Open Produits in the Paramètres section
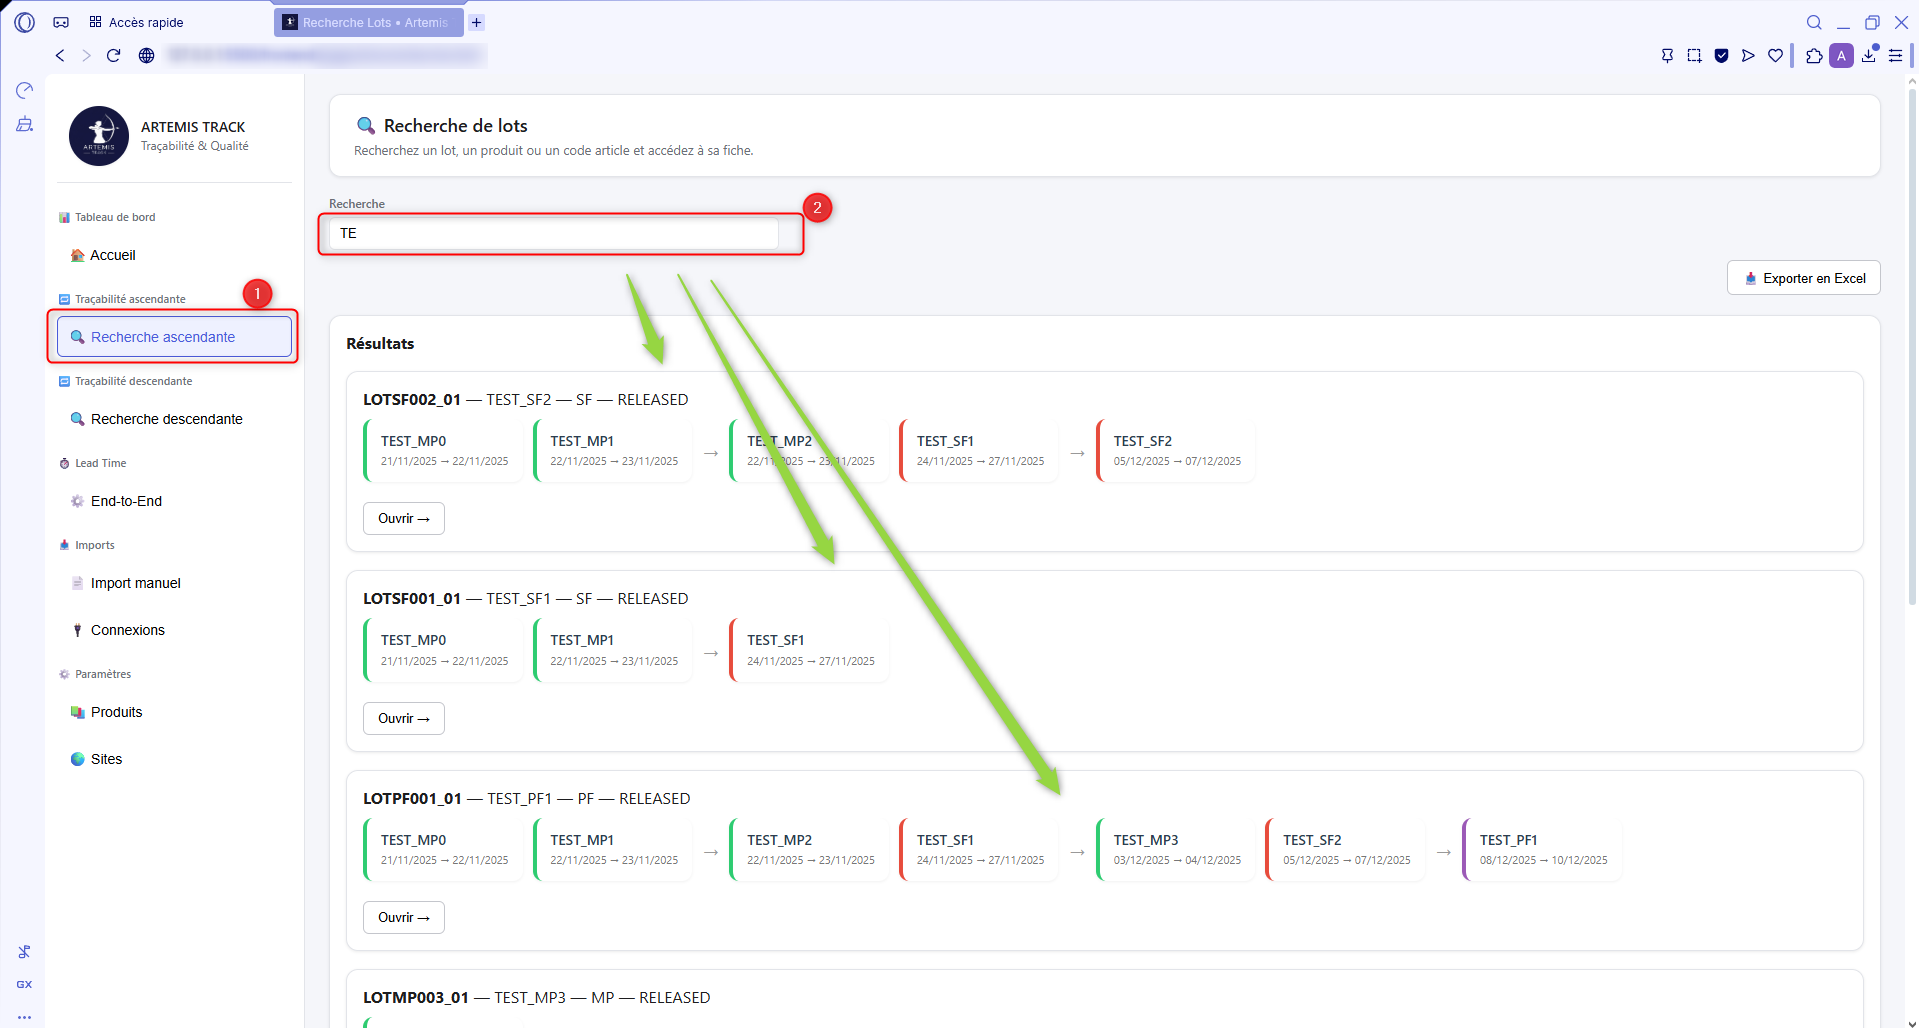 pyautogui.click(x=116, y=712)
